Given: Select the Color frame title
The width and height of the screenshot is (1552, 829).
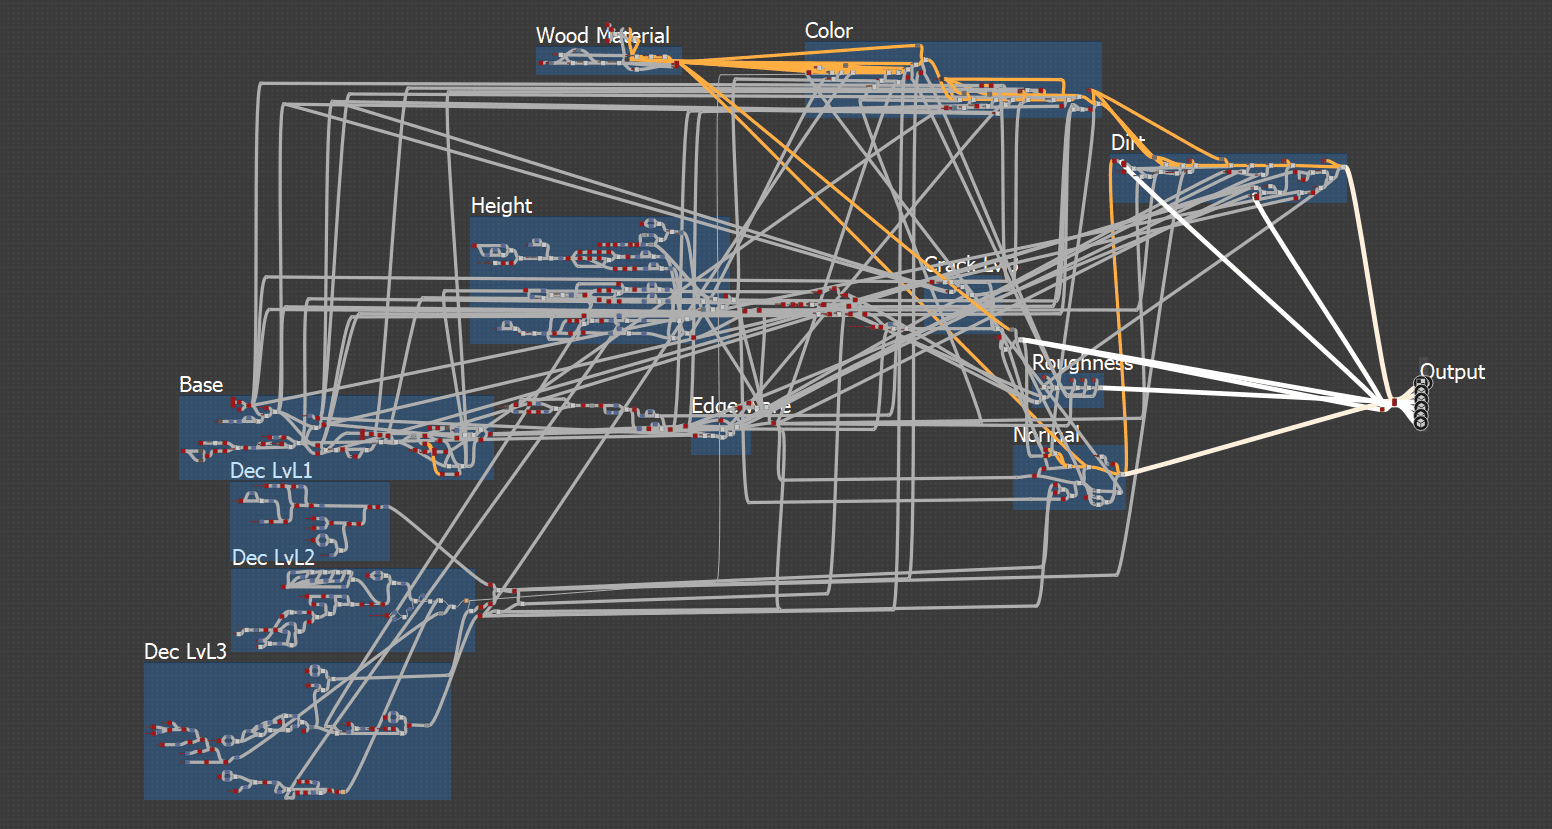Looking at the screenshot, I should [829, 31].
